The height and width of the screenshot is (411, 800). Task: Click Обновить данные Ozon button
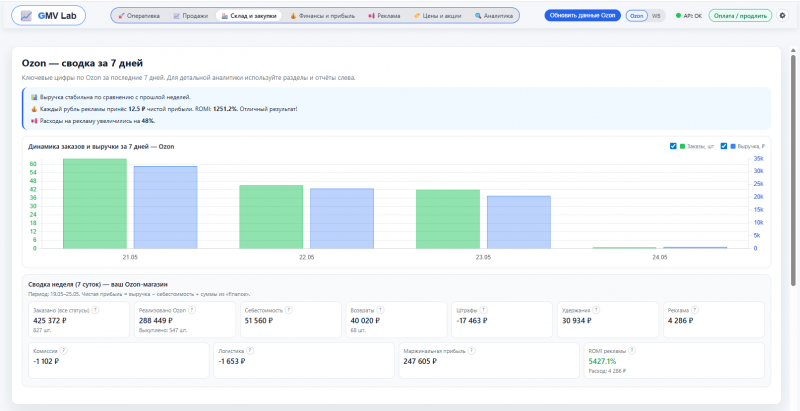[582, 16]
